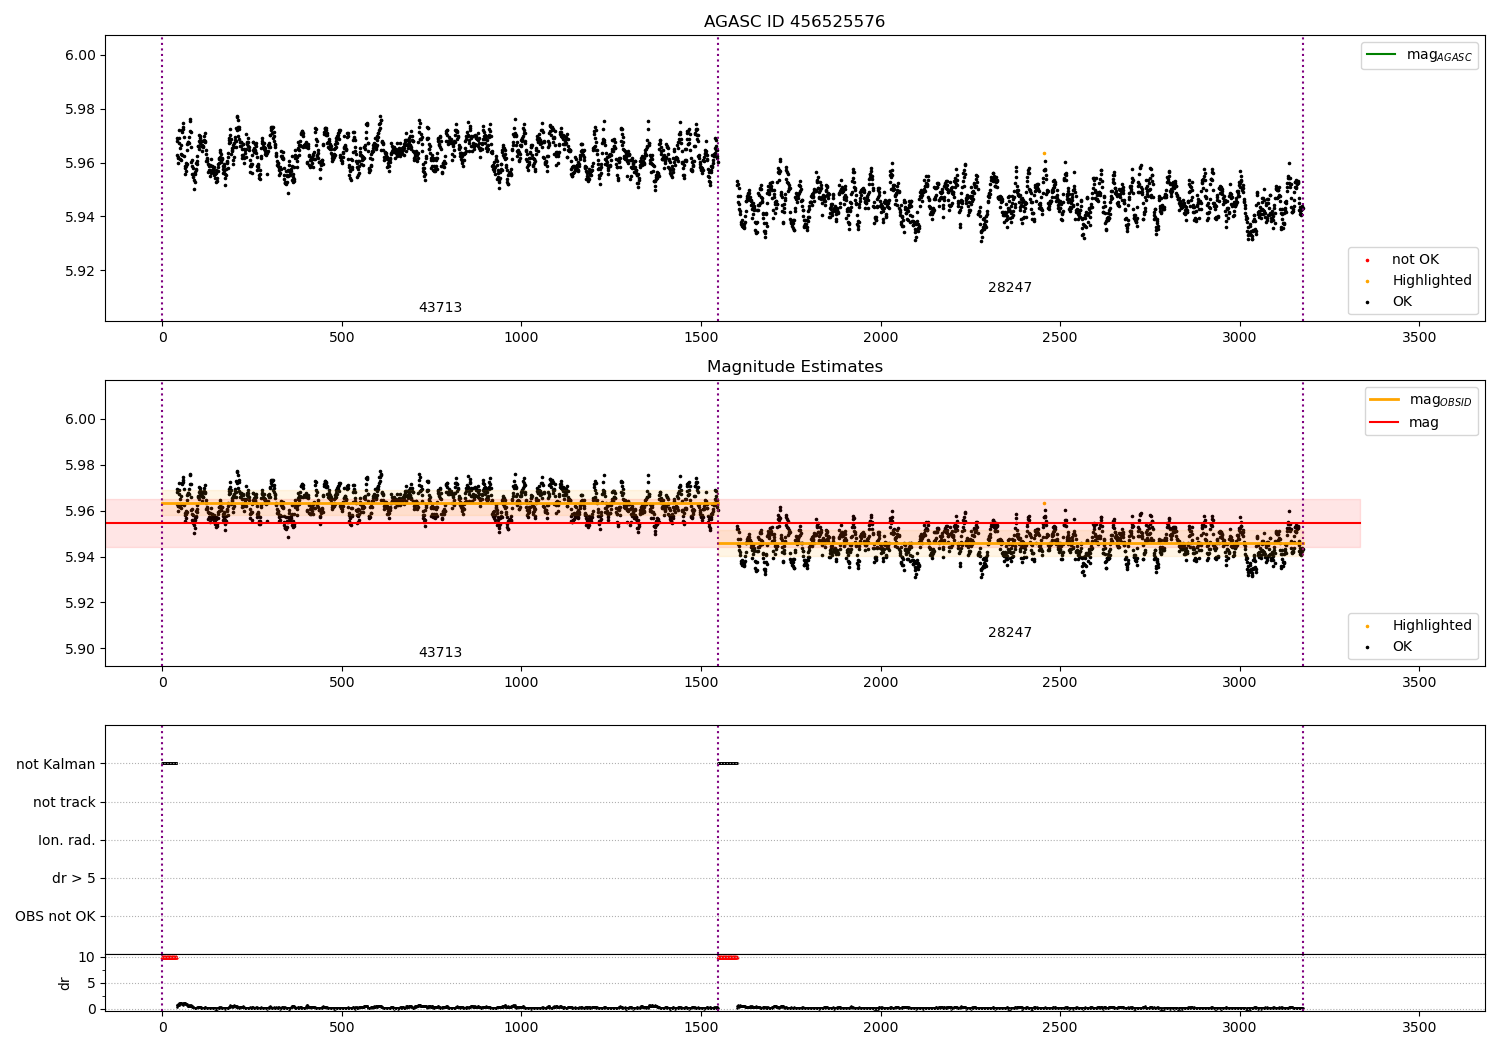Image resolution: width=1500 pixels, height=1050 pixels.
Task: Click the 5.90 y-tick in Magnitude Estimates plot
Action: [79, 650]
